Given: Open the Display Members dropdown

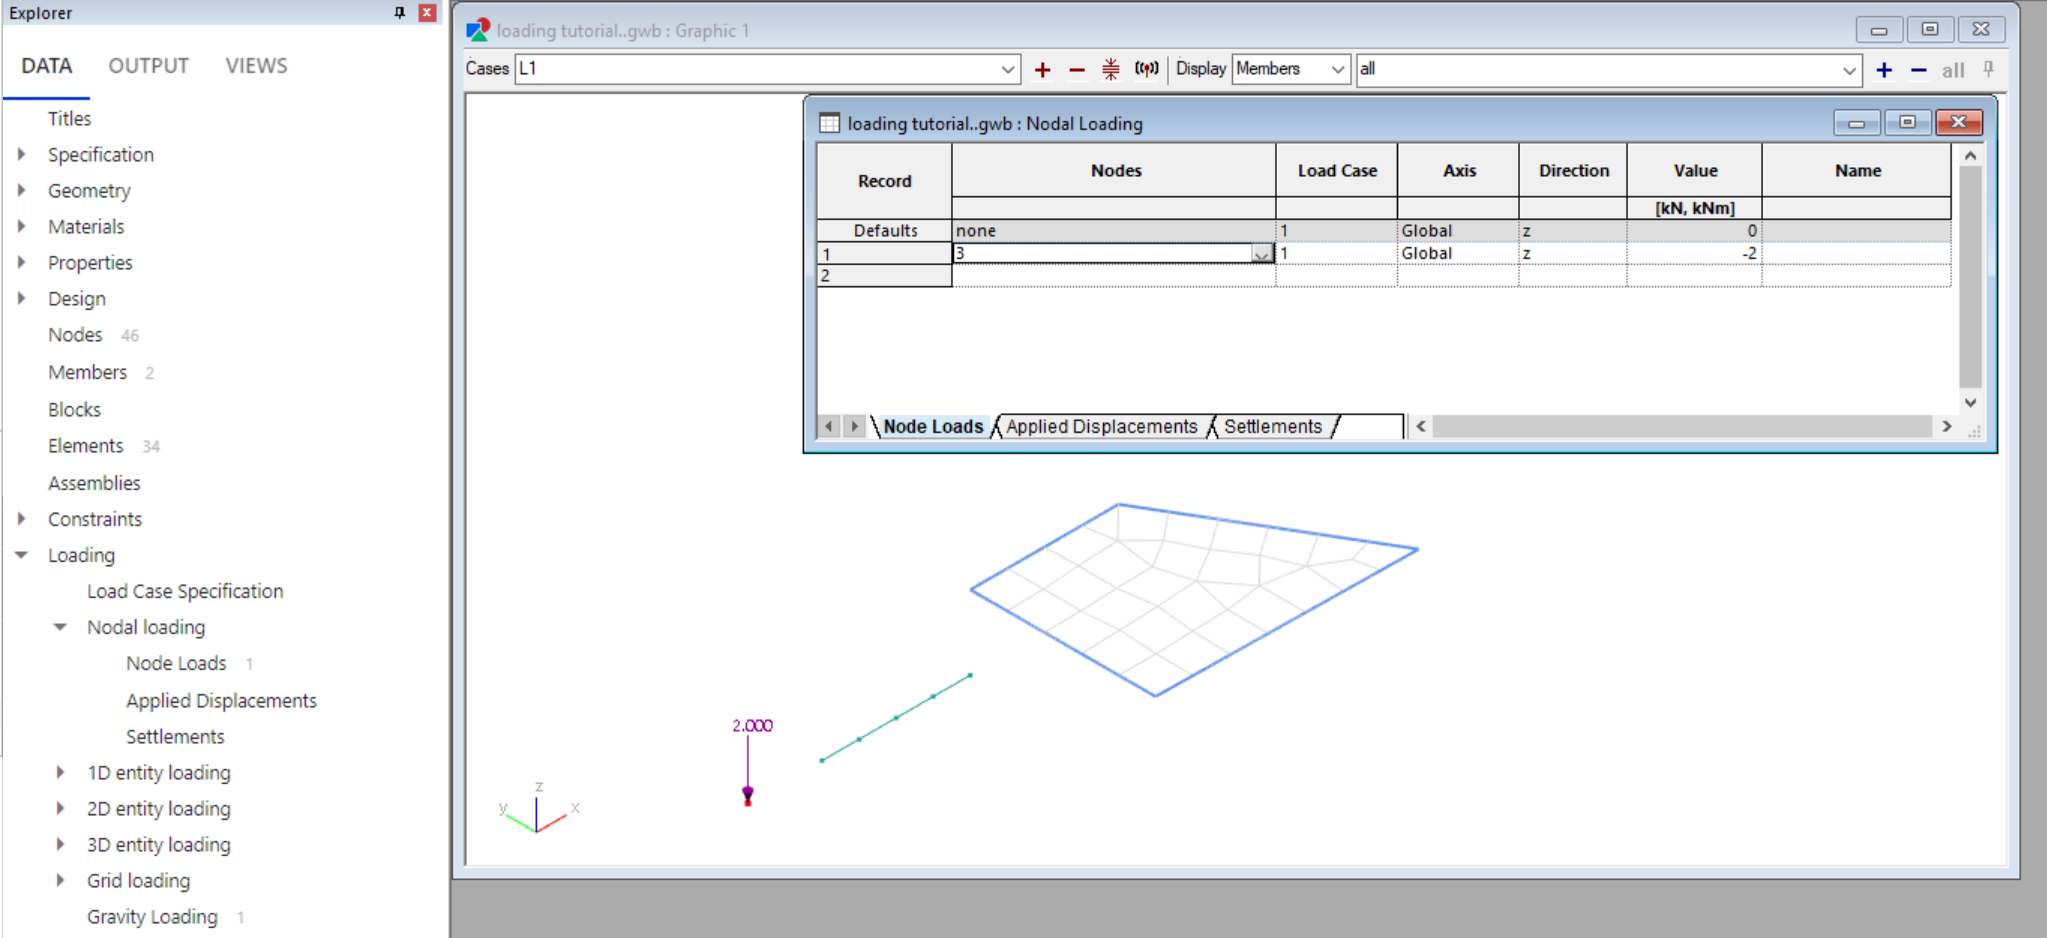Looking at the screenshot, I should pyautogui.click(x=1337, y=69).
